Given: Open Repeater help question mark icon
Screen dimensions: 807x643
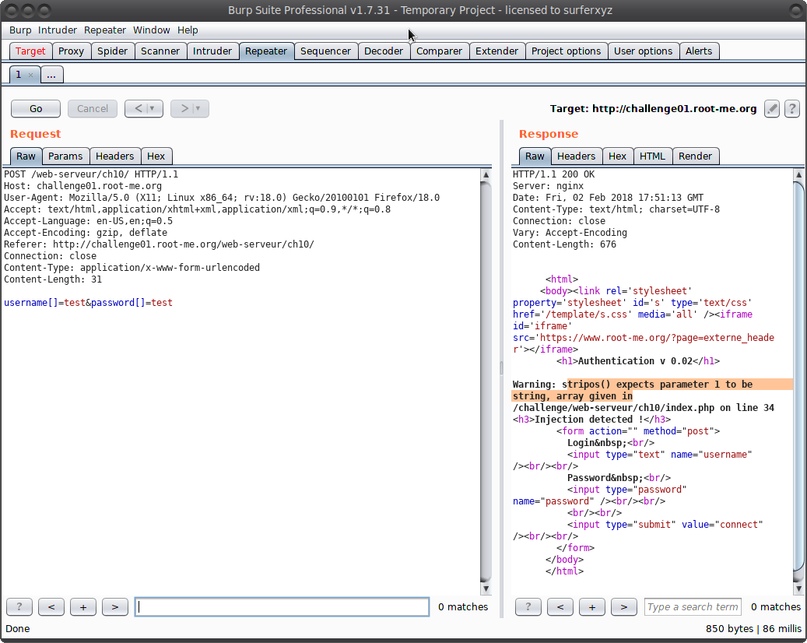Looking at the screenshot, I should (x=791, y=109).
